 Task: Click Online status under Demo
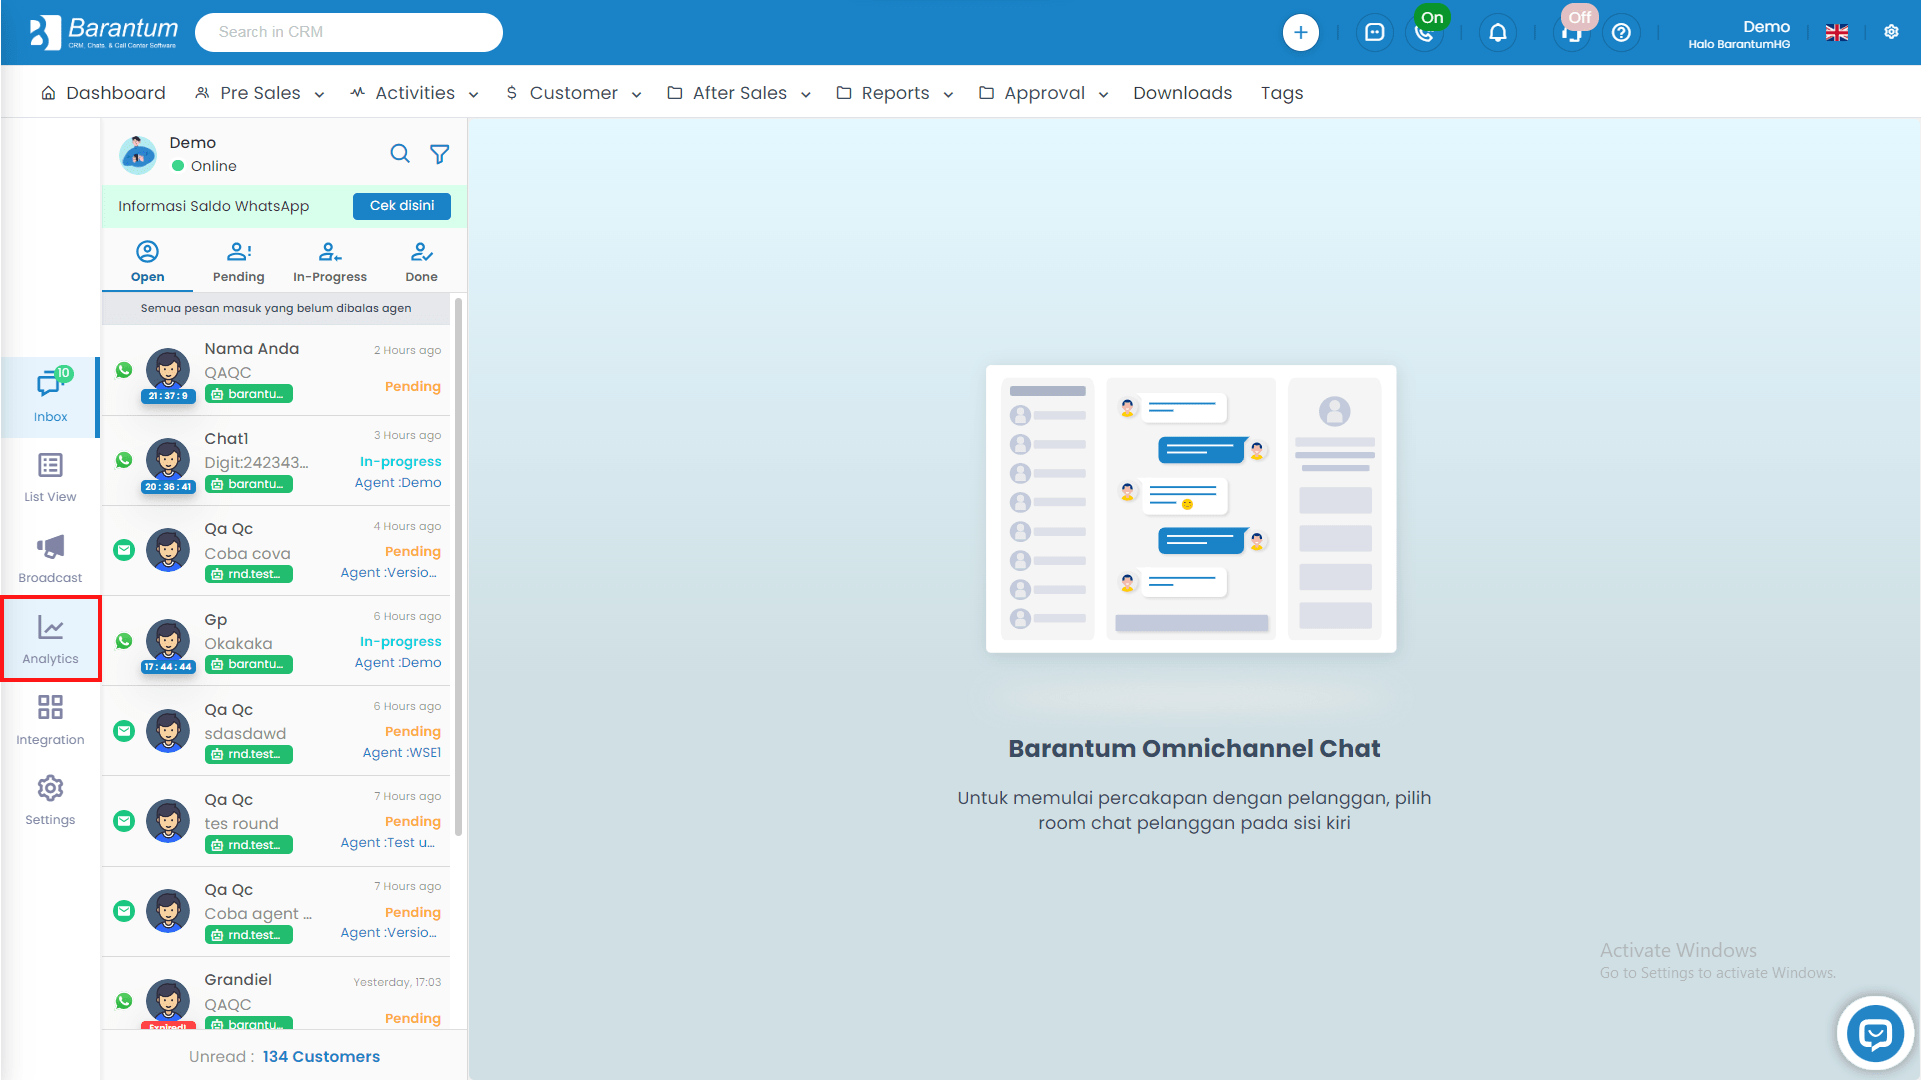(204, 166)
